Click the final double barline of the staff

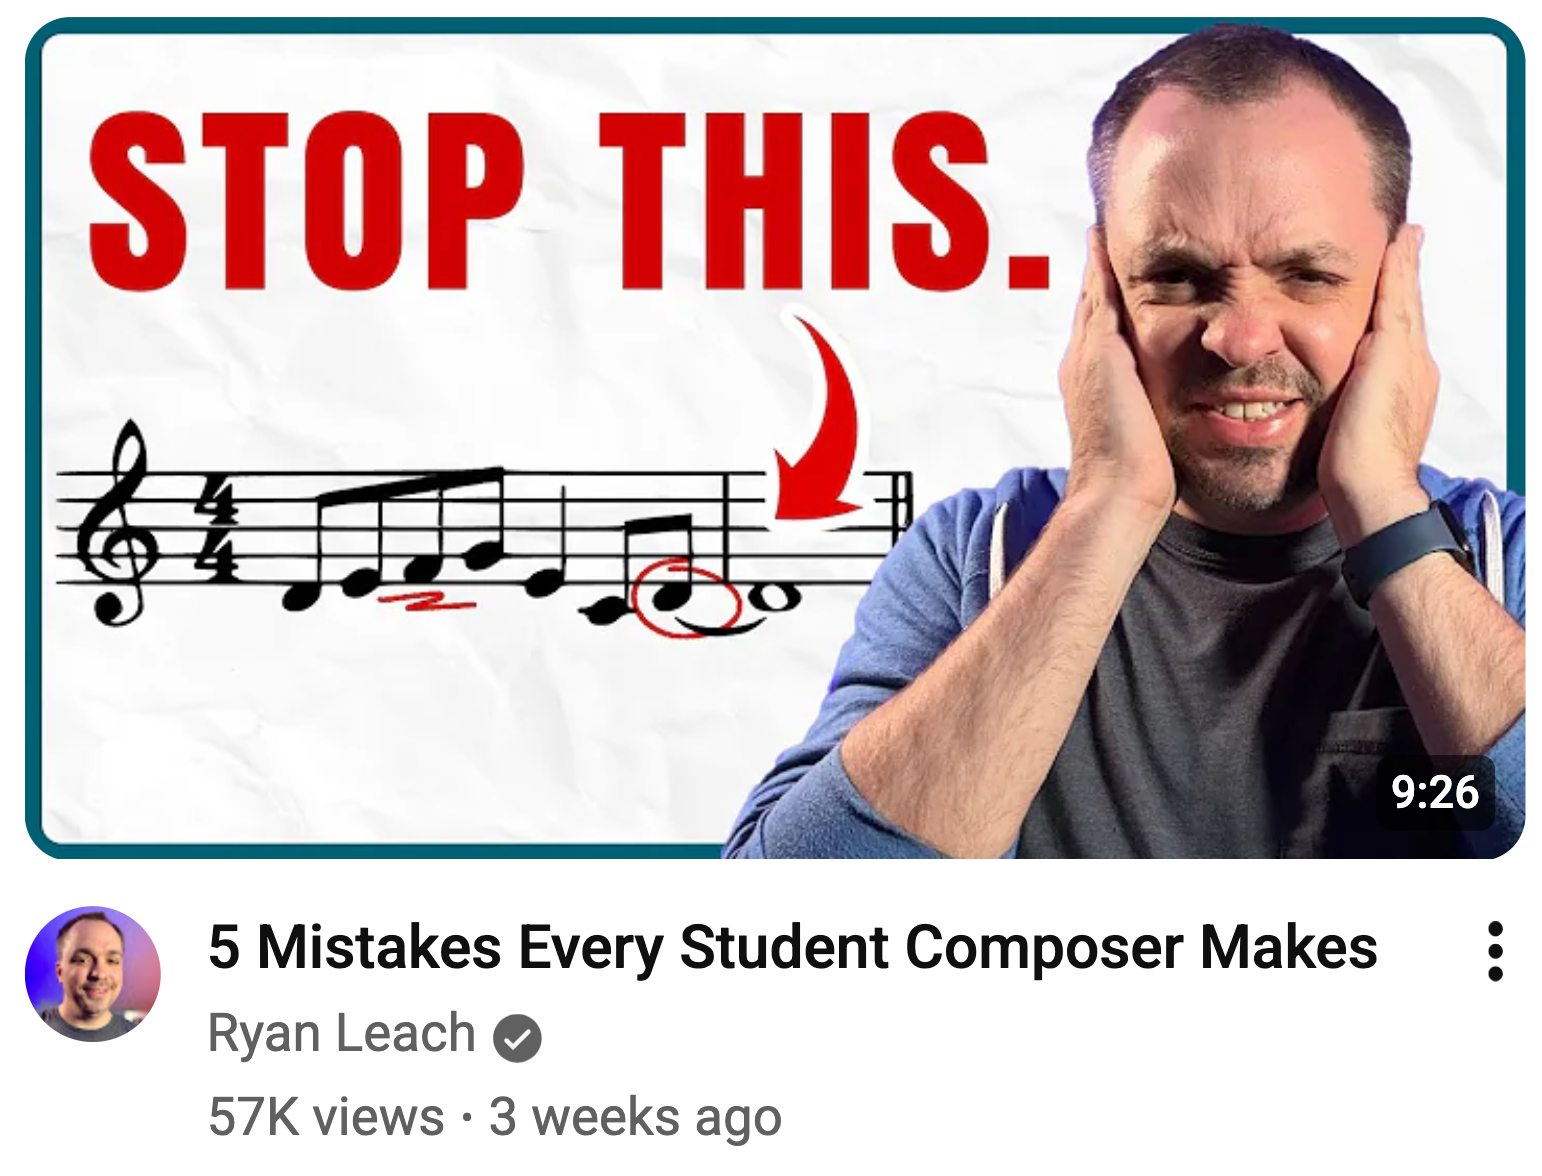(x=901, y=502)
